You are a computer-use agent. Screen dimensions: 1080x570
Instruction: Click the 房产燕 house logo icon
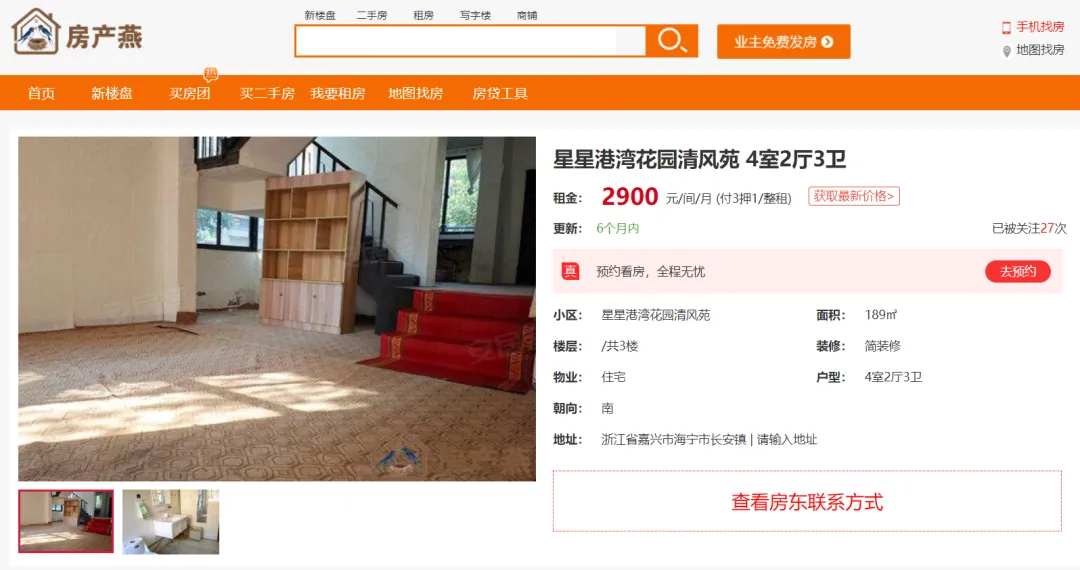(36, 32)
